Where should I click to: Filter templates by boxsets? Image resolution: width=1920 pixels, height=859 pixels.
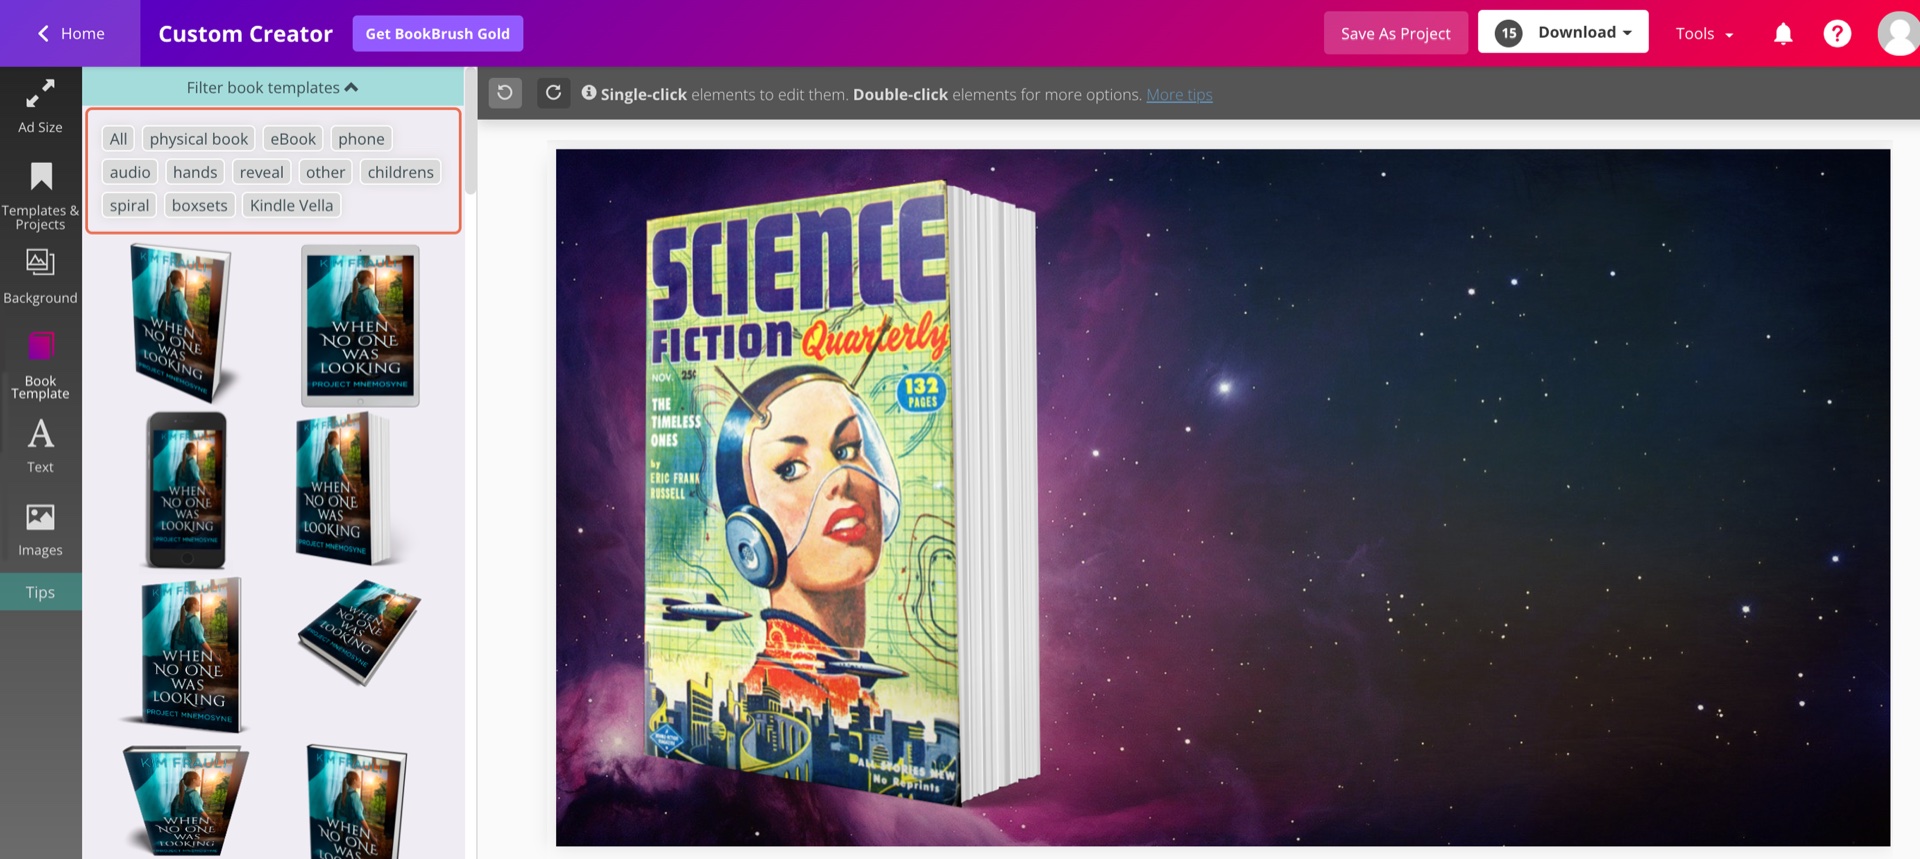200,204
